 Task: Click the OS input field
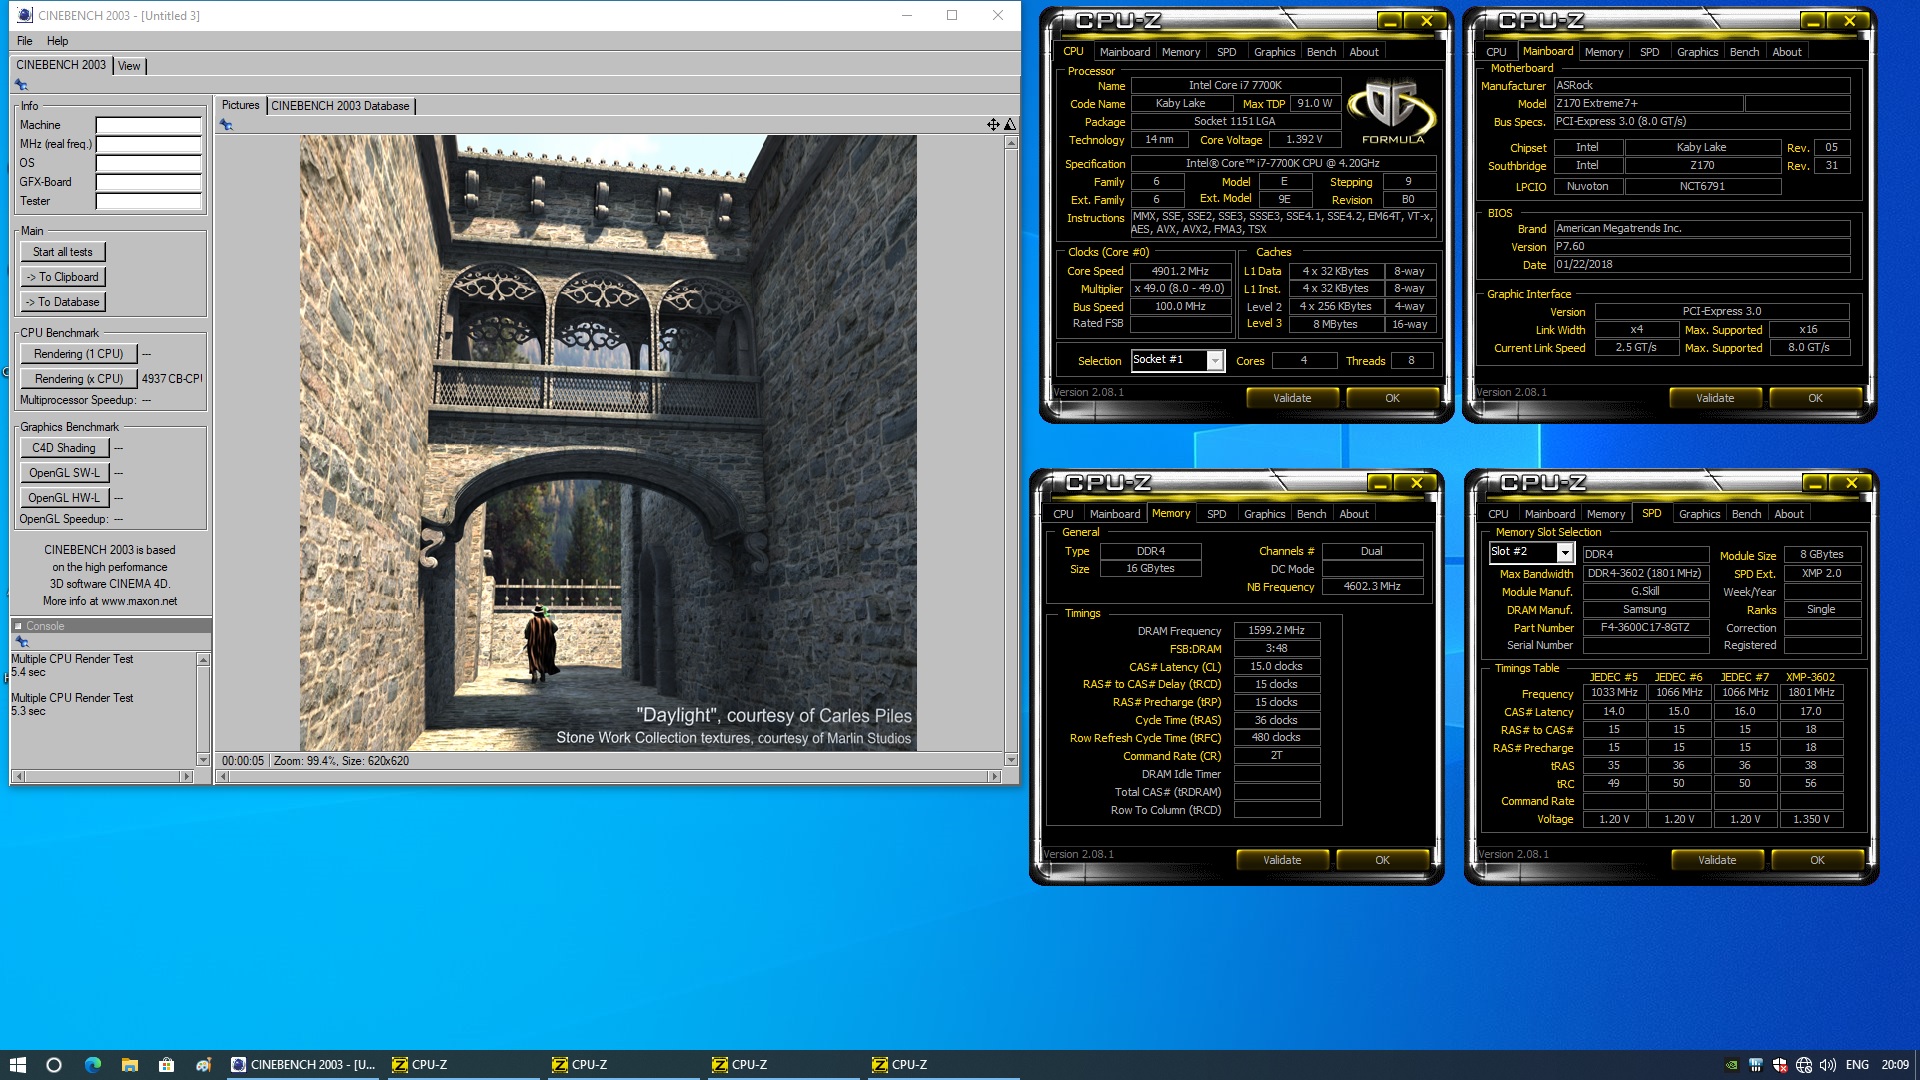click(x=149, y=163)
